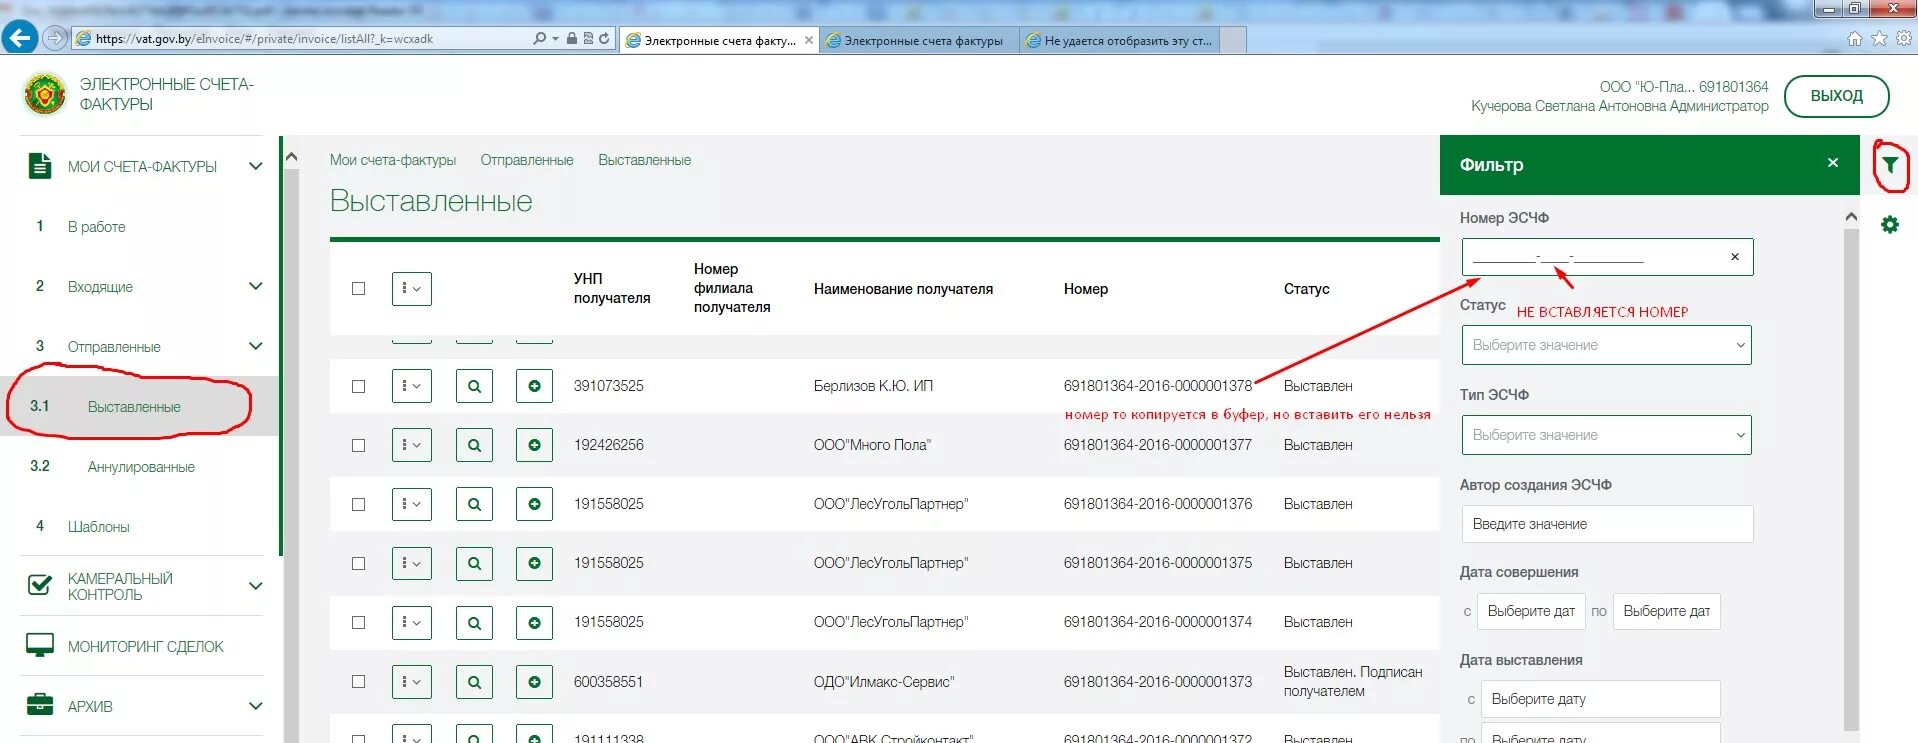Check the row for Берлизов К.Ю. ИП
The width and height of the screenshot is (1918, 743).
(x=358, y=386)
